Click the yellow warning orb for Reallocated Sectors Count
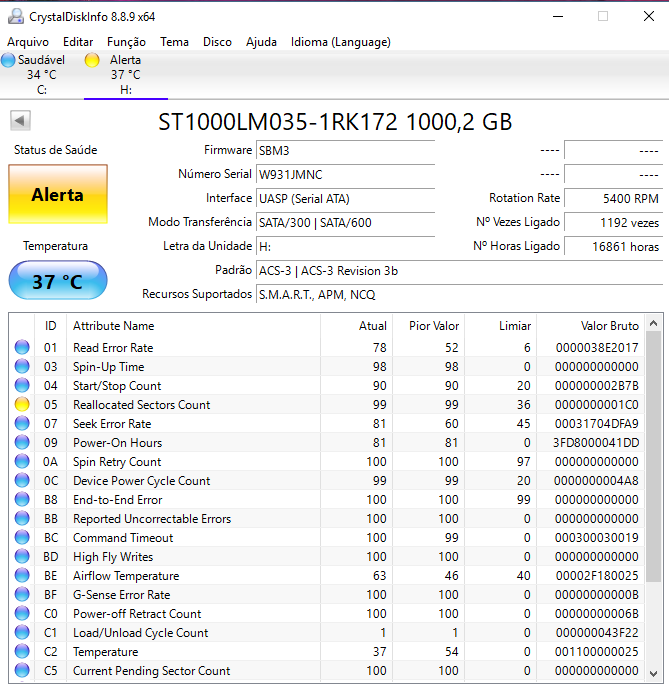The width and height of the screenshot is (669, 690). pyautogui.click(x=22, y=404)
